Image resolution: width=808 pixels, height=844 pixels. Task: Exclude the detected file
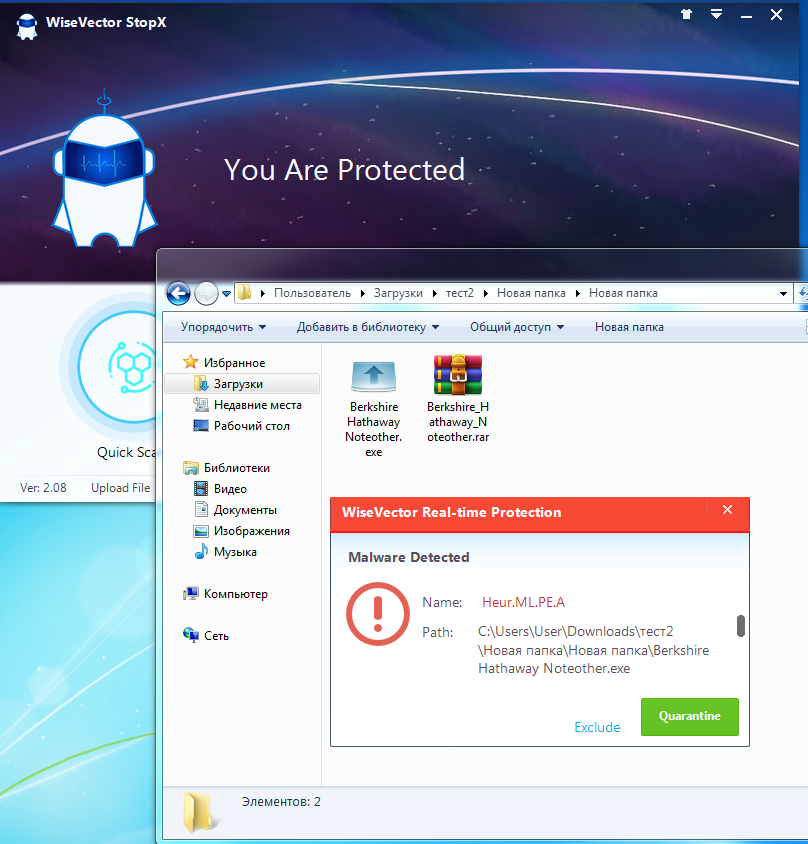point(597,727)
